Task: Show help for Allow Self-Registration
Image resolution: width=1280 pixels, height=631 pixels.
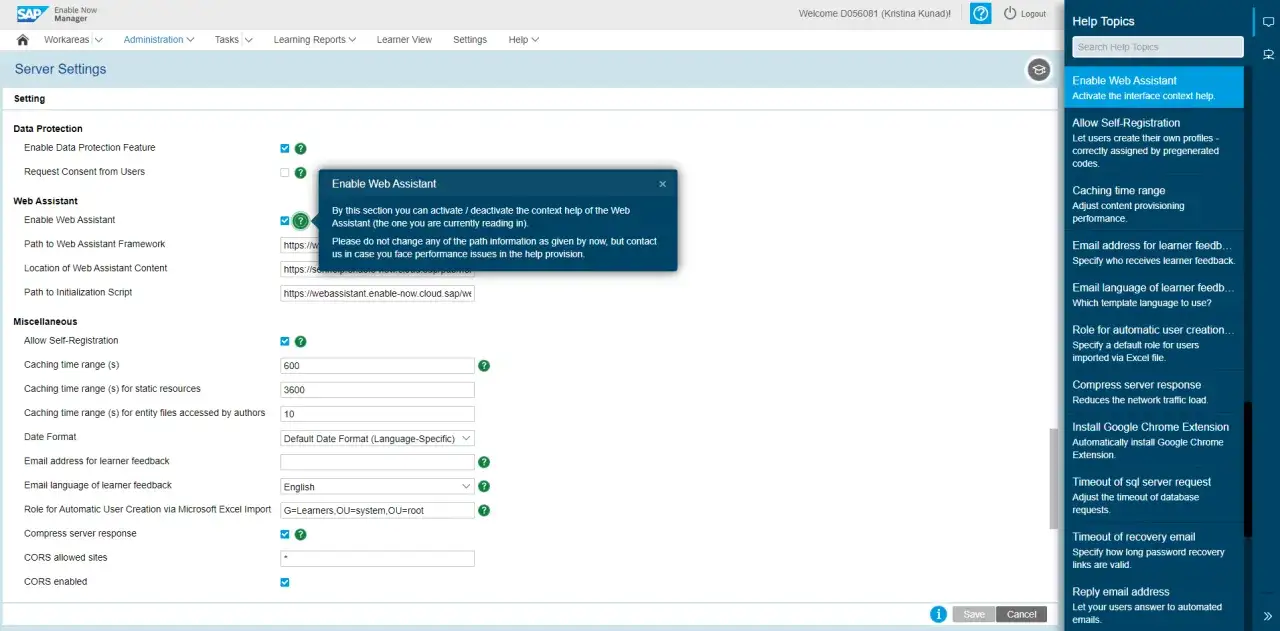Action: click(x=300, y=341)
